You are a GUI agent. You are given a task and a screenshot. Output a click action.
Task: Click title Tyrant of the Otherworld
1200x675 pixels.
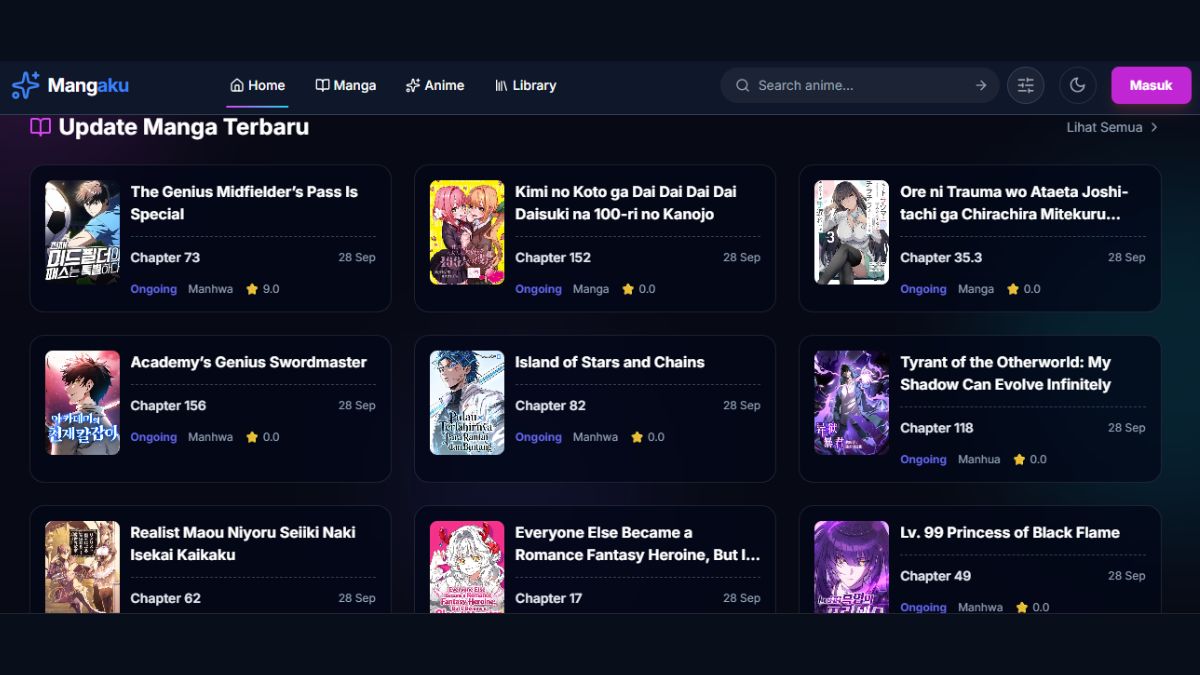pyautogui.click(x=1006, y=373)
